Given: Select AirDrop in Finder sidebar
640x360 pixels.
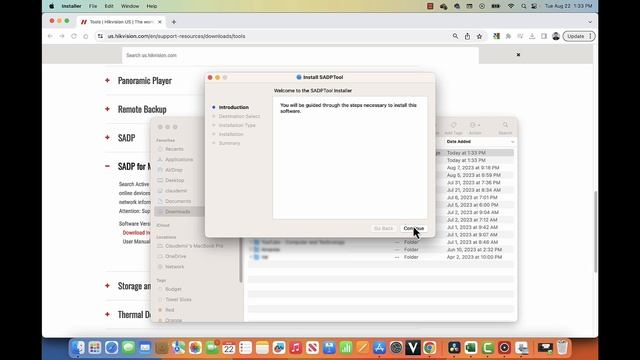Looking at the screenshot, I should [174, 170].
